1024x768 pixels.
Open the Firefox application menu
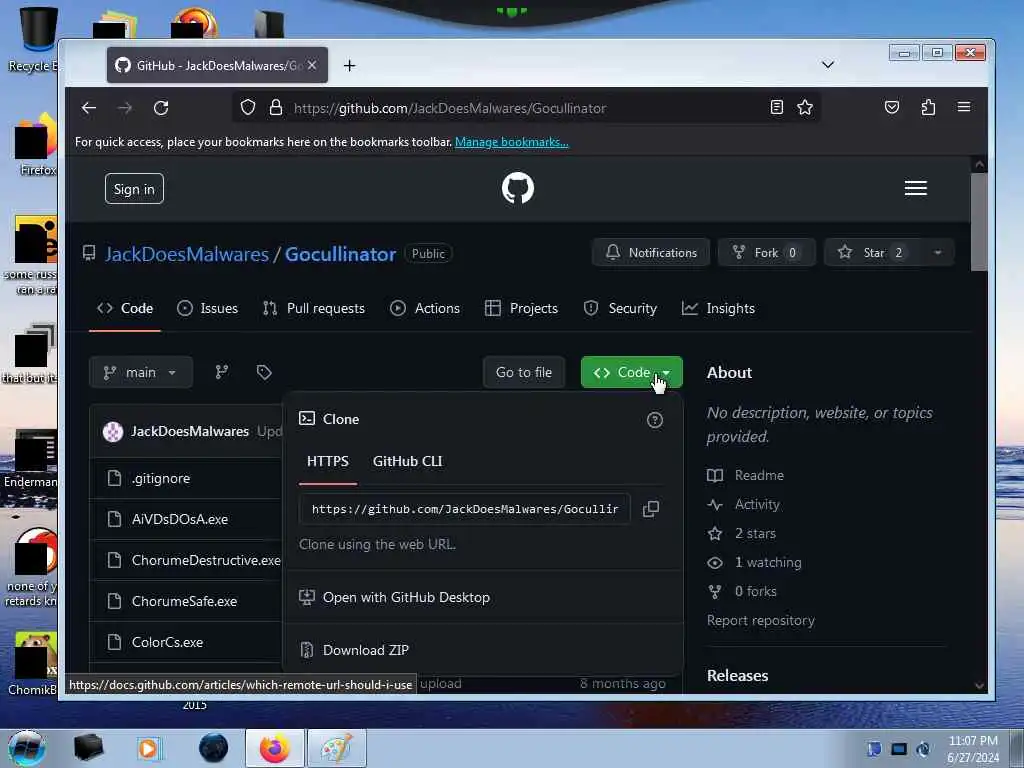(964, 107)
